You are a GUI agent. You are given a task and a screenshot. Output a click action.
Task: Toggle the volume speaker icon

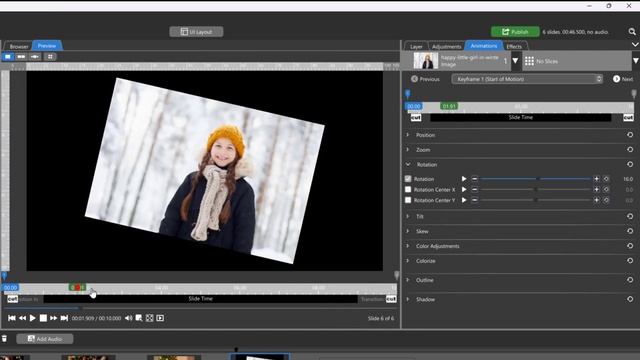click(128, 318)
